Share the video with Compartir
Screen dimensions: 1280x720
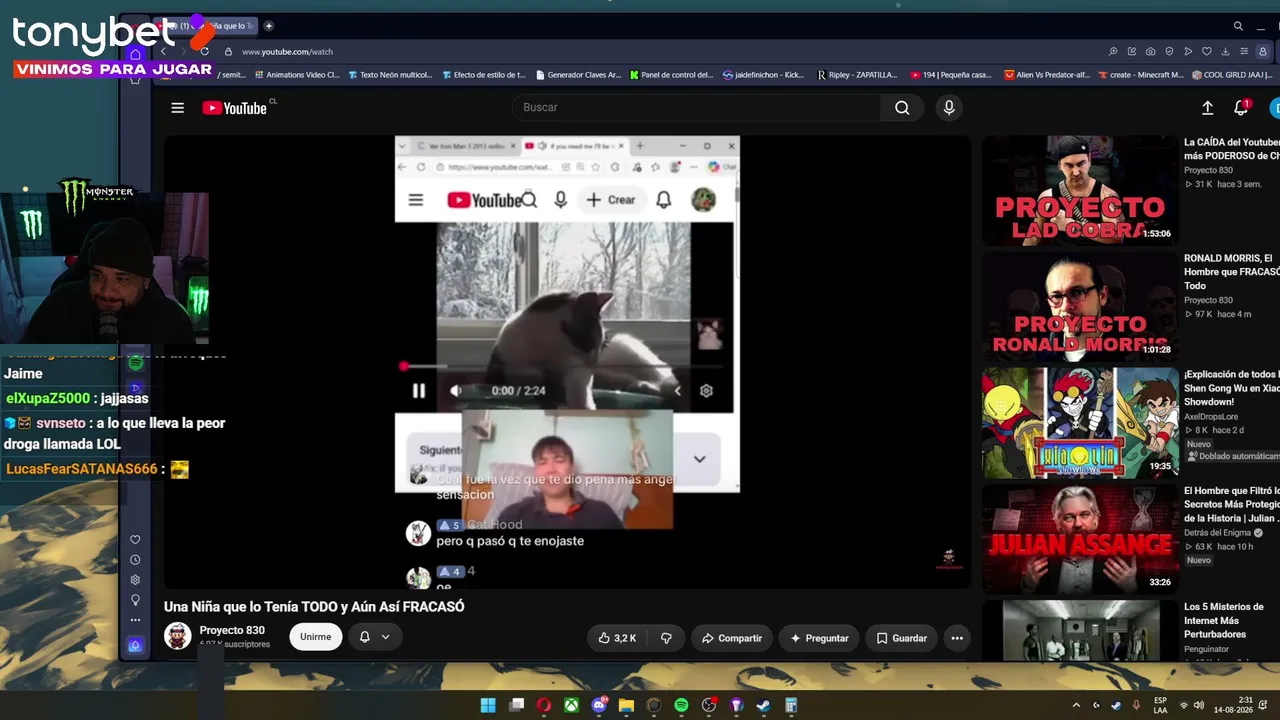732,638
